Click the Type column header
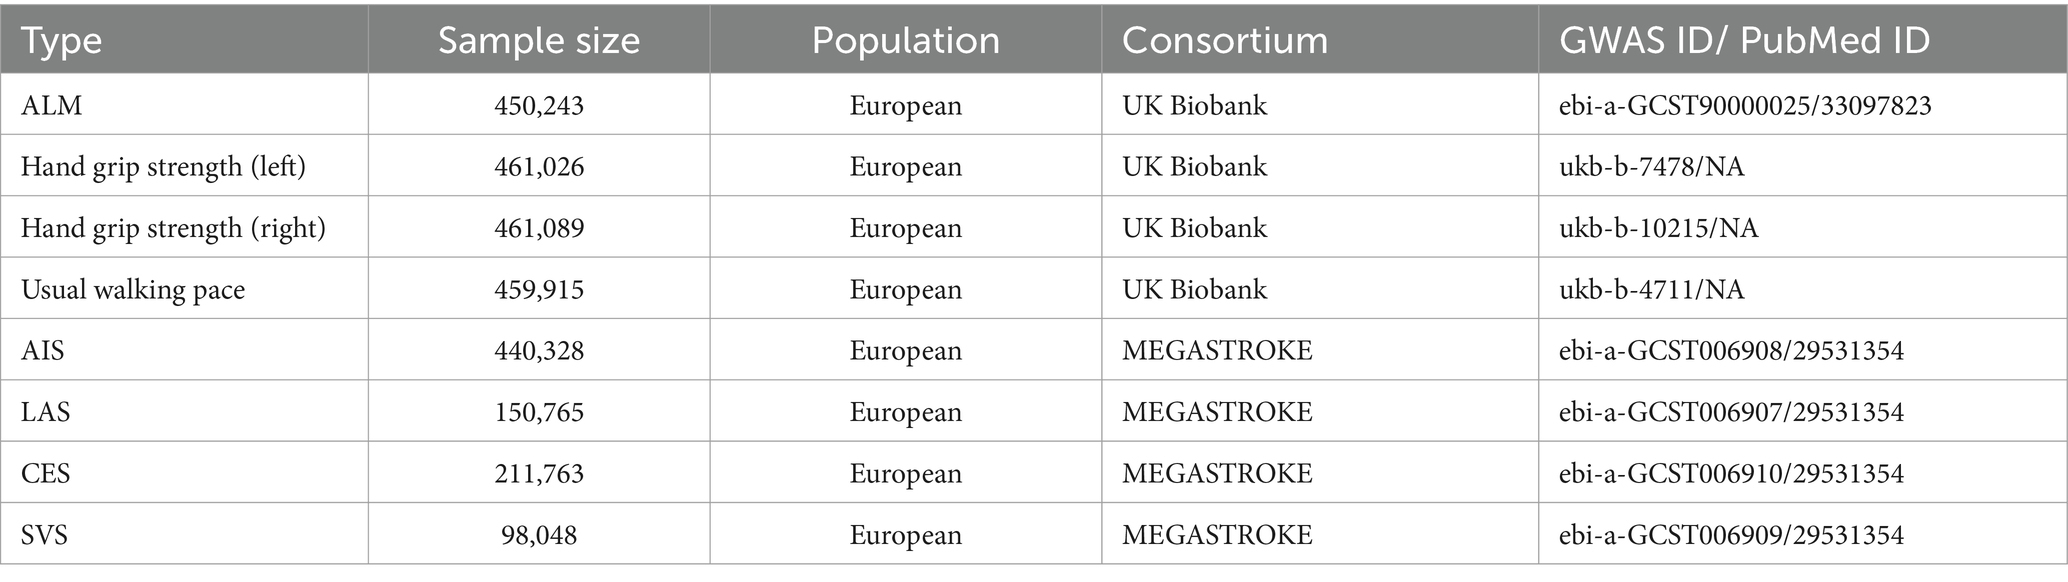This screenshot has height=582, width=2068. [62, 40]
